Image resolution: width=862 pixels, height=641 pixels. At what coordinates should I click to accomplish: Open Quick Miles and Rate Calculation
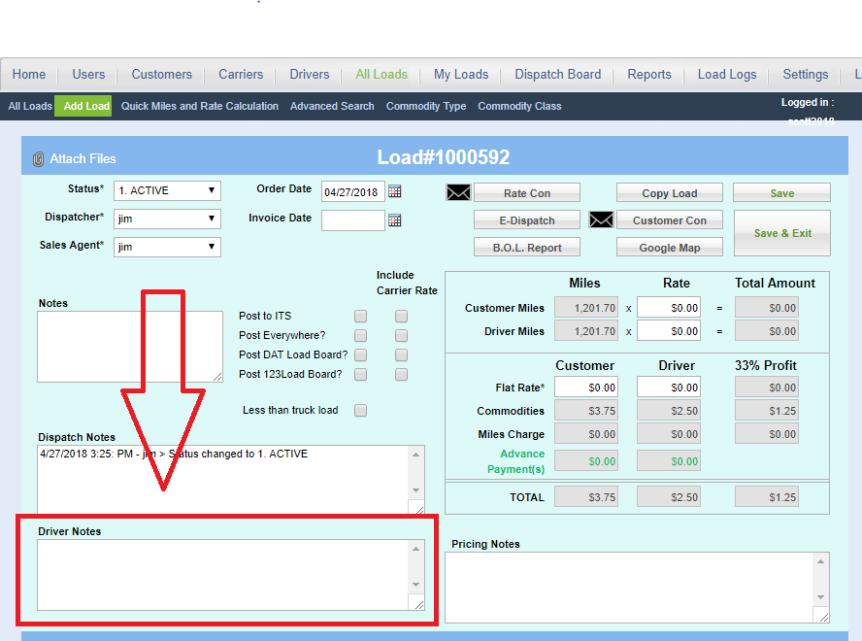[199, 106]
